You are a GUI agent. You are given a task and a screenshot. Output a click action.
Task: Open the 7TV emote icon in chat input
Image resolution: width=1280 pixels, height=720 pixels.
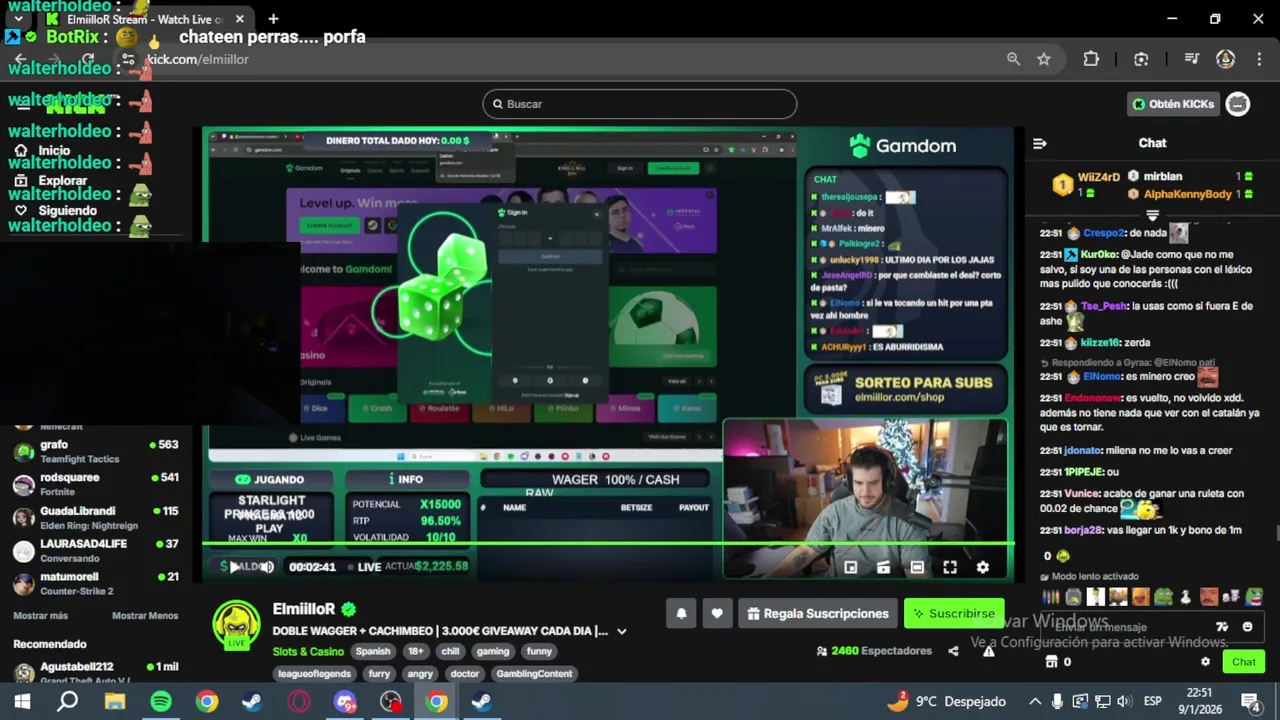pos(1221,627)
